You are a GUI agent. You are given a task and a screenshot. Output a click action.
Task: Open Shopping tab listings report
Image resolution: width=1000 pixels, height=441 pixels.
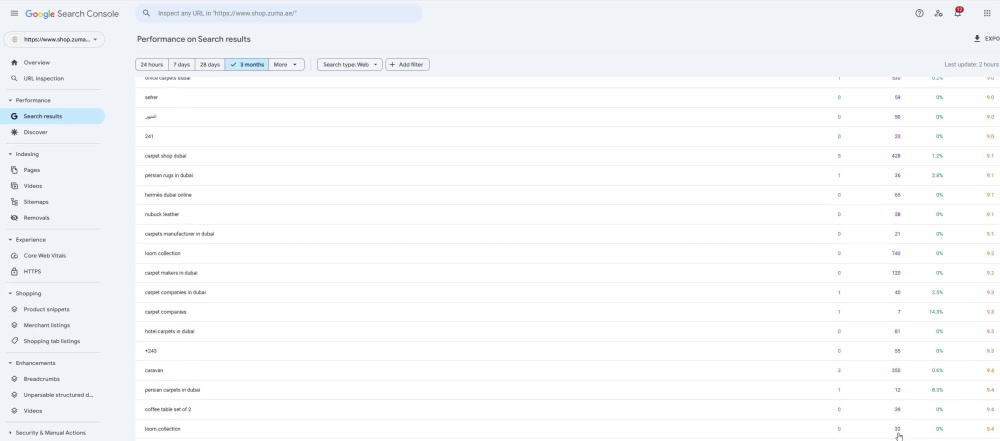(54, 341)
